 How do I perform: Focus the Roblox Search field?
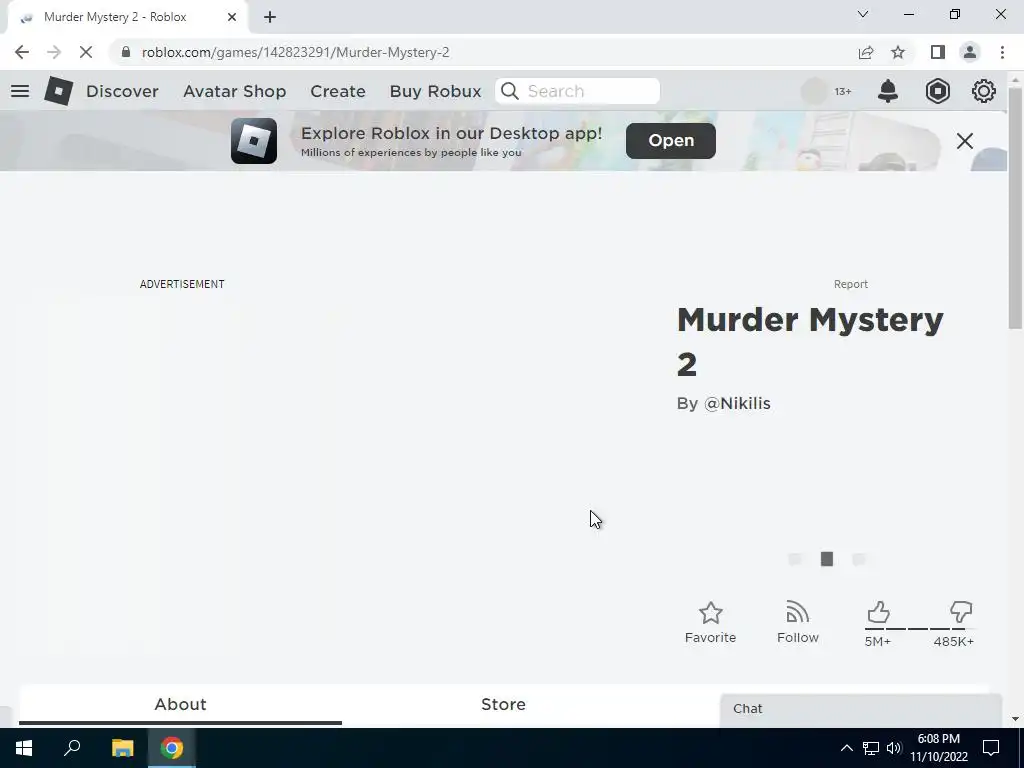[577, 91]
